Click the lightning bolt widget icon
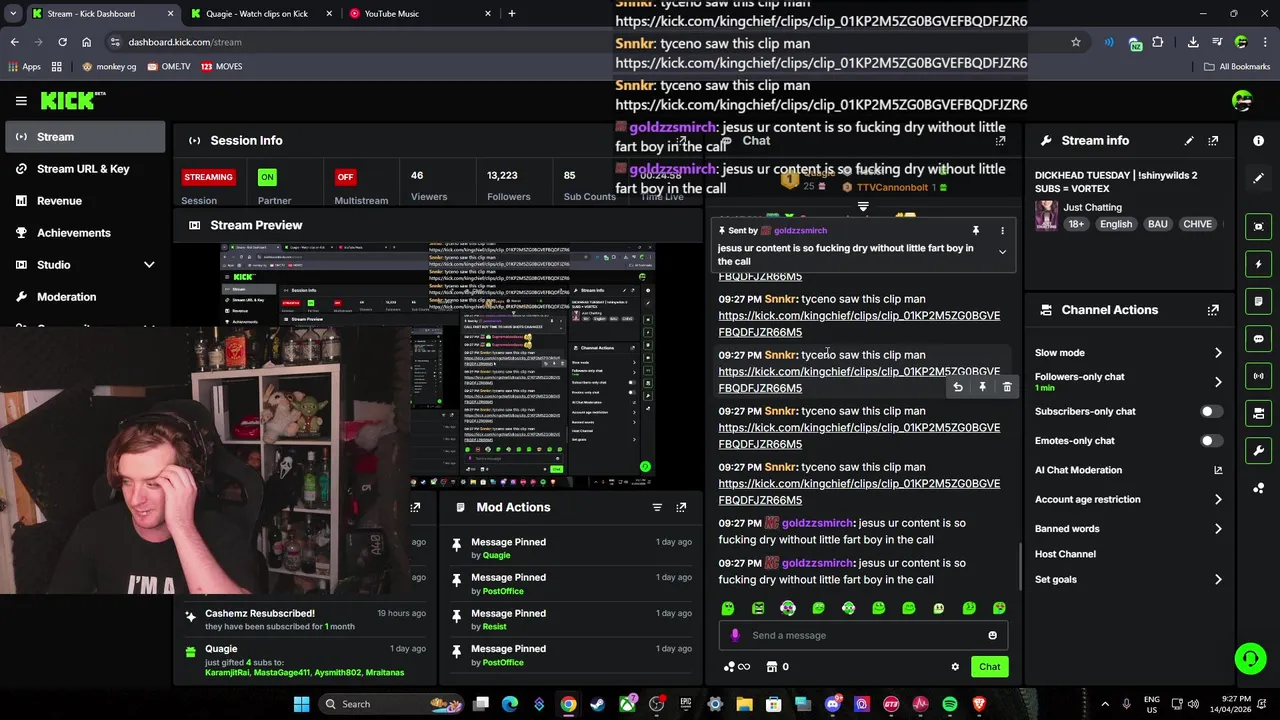Screen dimensions: 1280x720 coord(1258,264)
